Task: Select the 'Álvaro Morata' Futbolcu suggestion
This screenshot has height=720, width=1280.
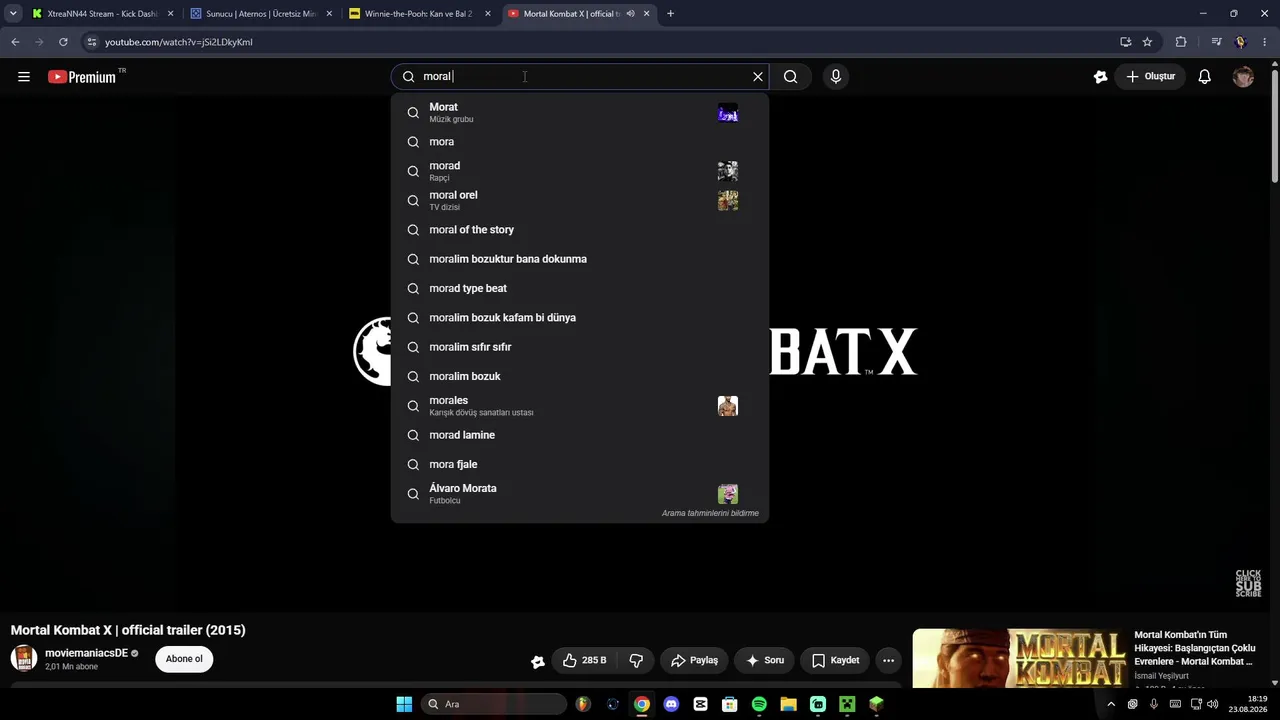Action: tap(580, 494)
